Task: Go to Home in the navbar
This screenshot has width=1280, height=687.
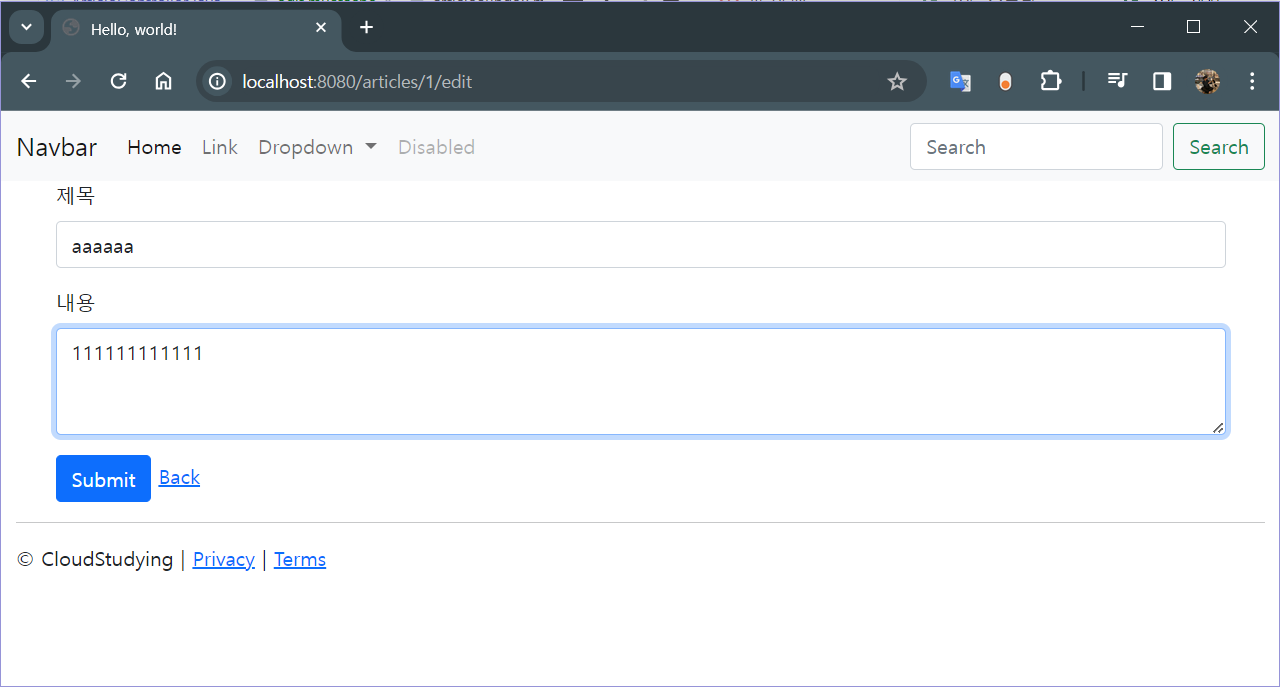Action: [x=154, y=147]
